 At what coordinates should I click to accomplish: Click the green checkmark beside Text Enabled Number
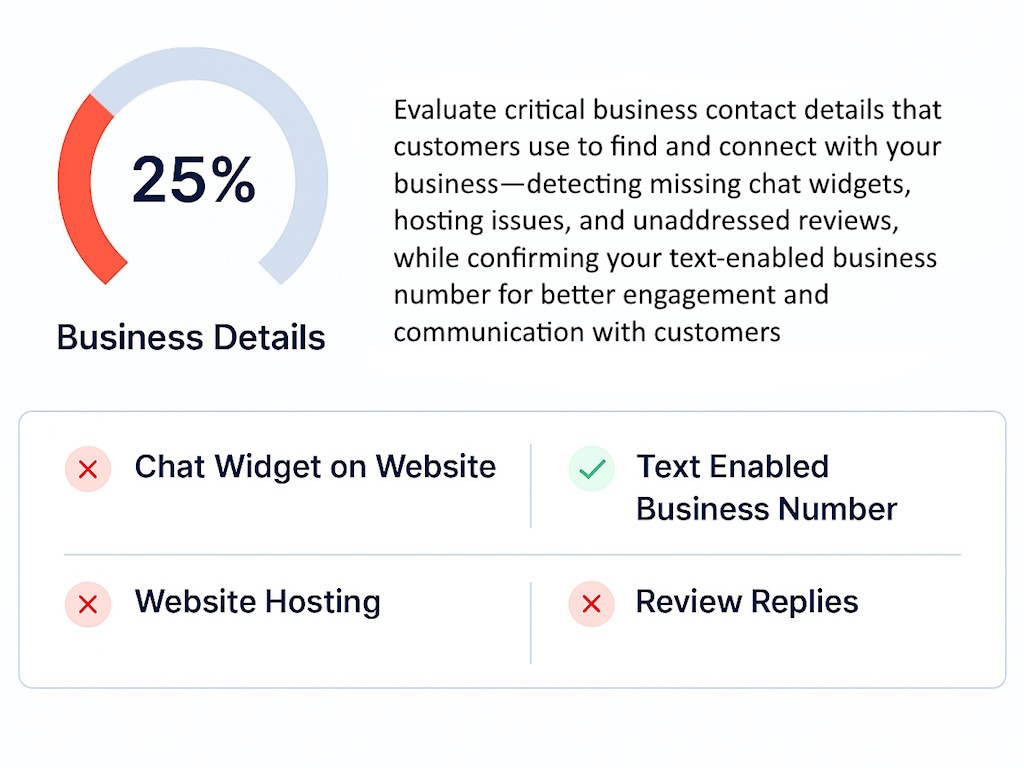(591, 469)
